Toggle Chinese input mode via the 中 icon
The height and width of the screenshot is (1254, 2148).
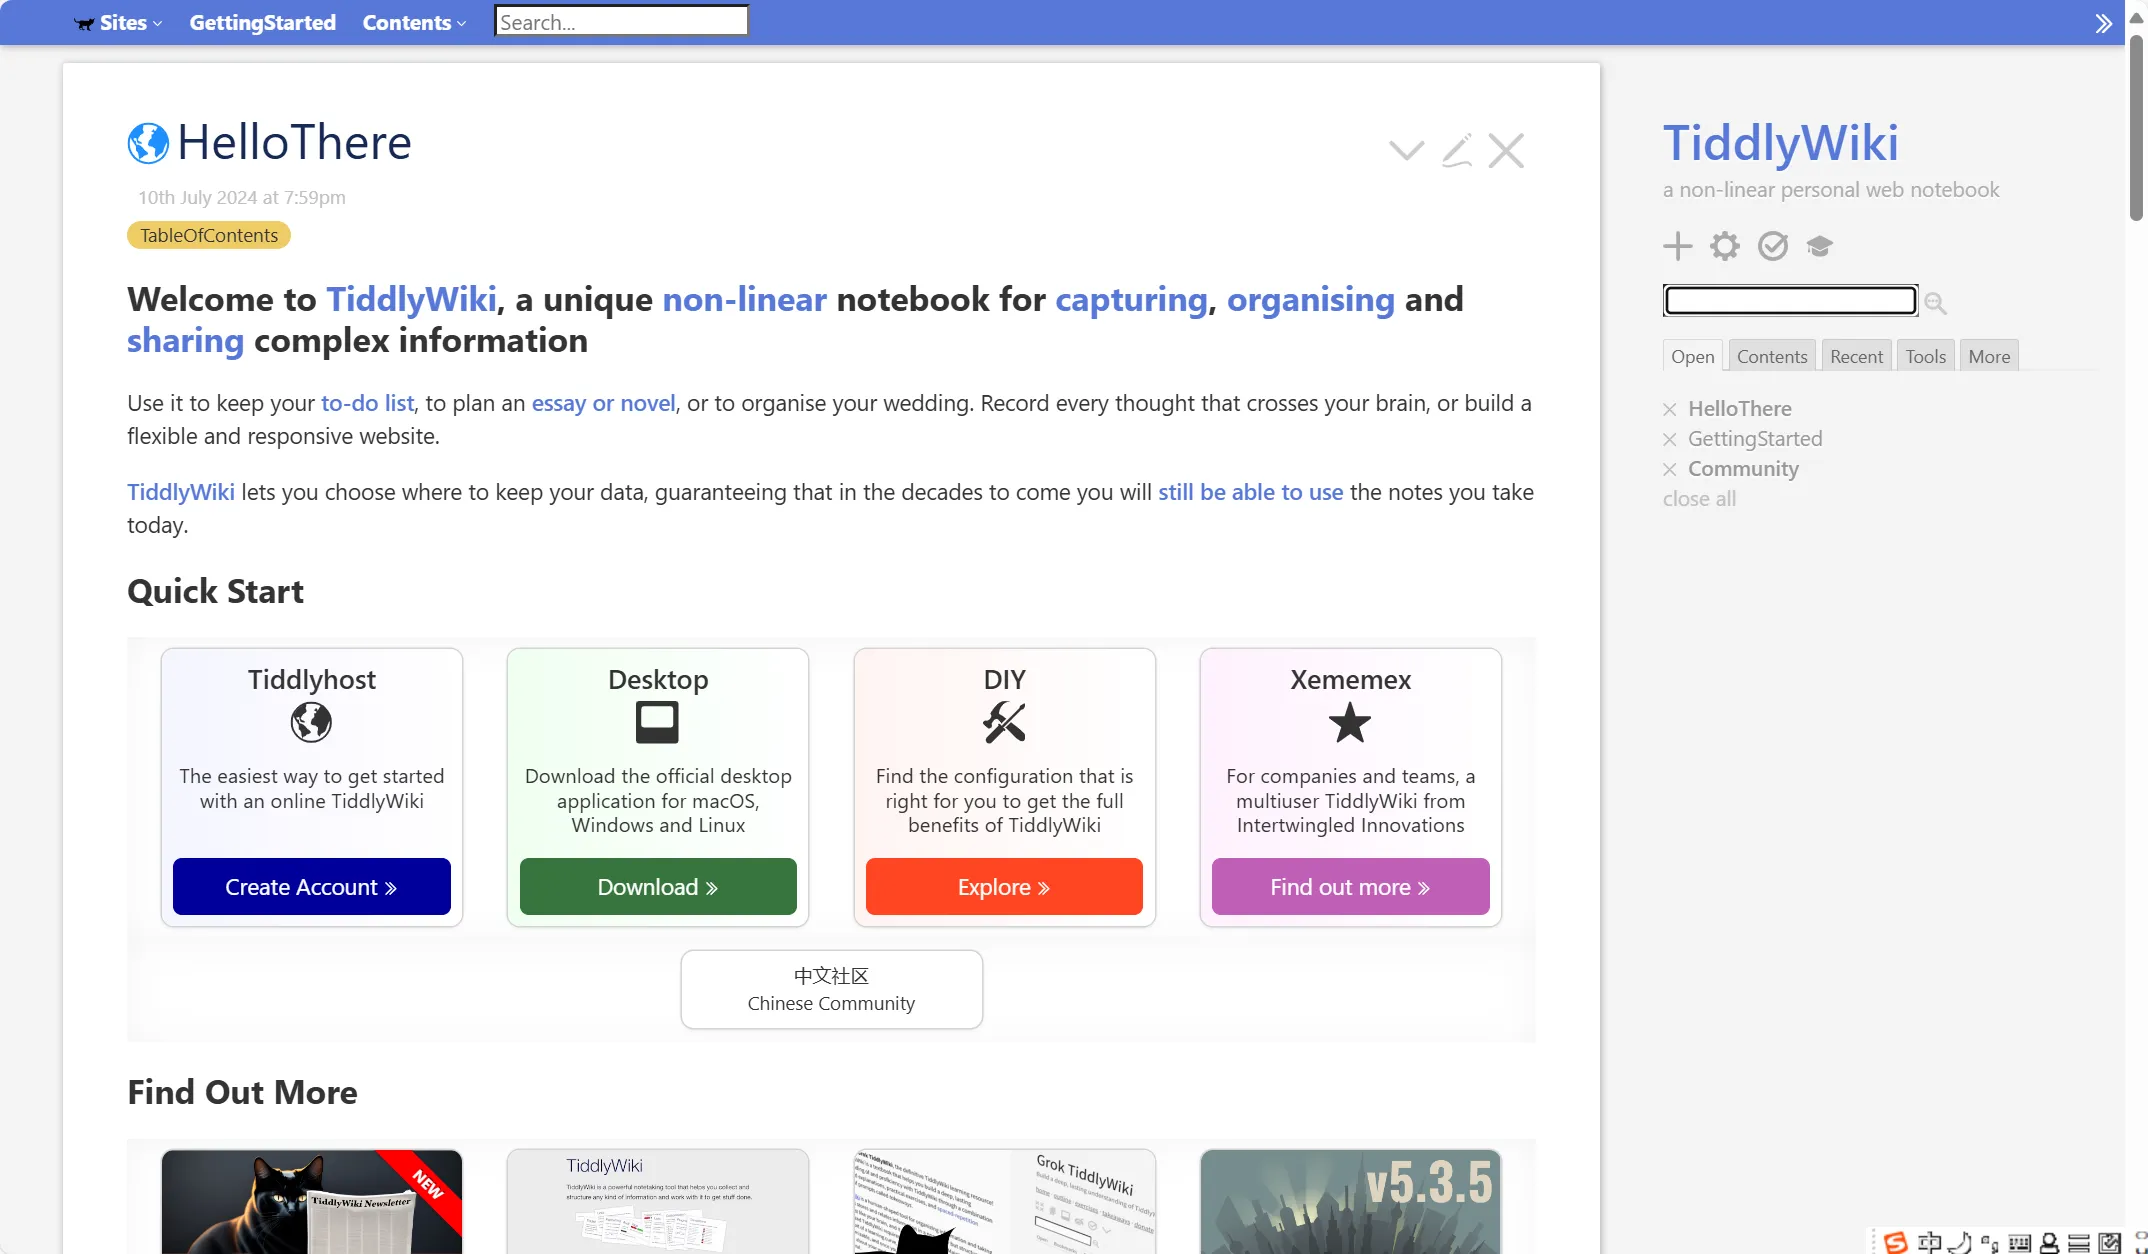tap(1929, 1242)
